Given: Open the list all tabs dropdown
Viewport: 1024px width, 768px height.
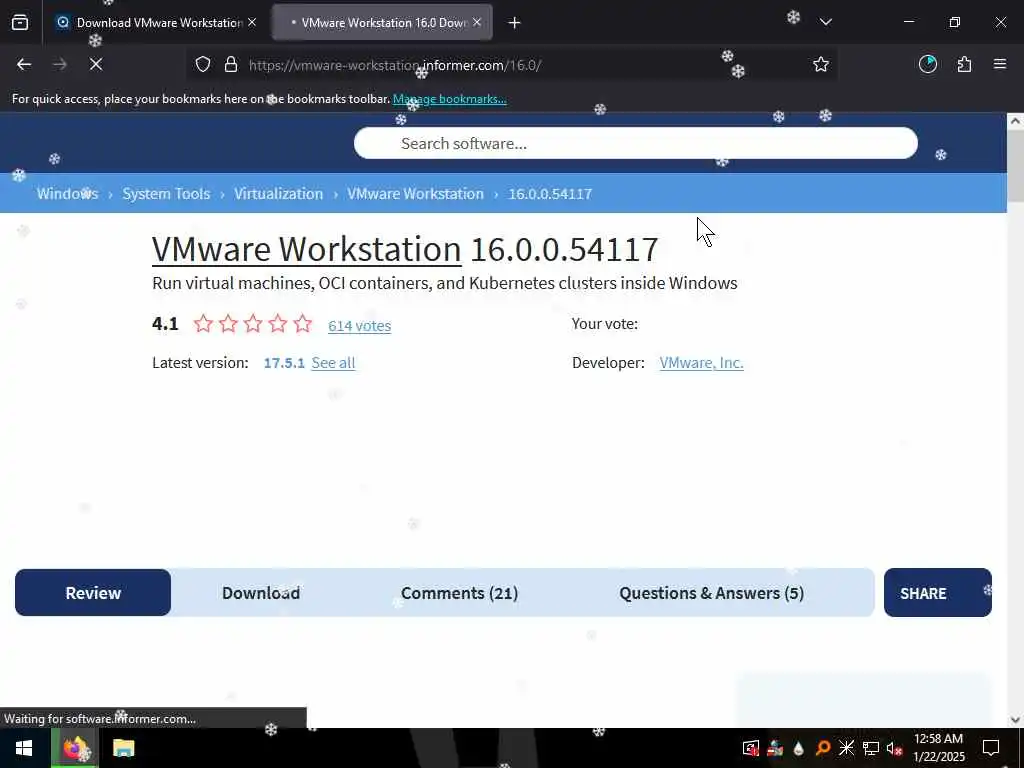Looking at the screenshot, I should point(825,22).
